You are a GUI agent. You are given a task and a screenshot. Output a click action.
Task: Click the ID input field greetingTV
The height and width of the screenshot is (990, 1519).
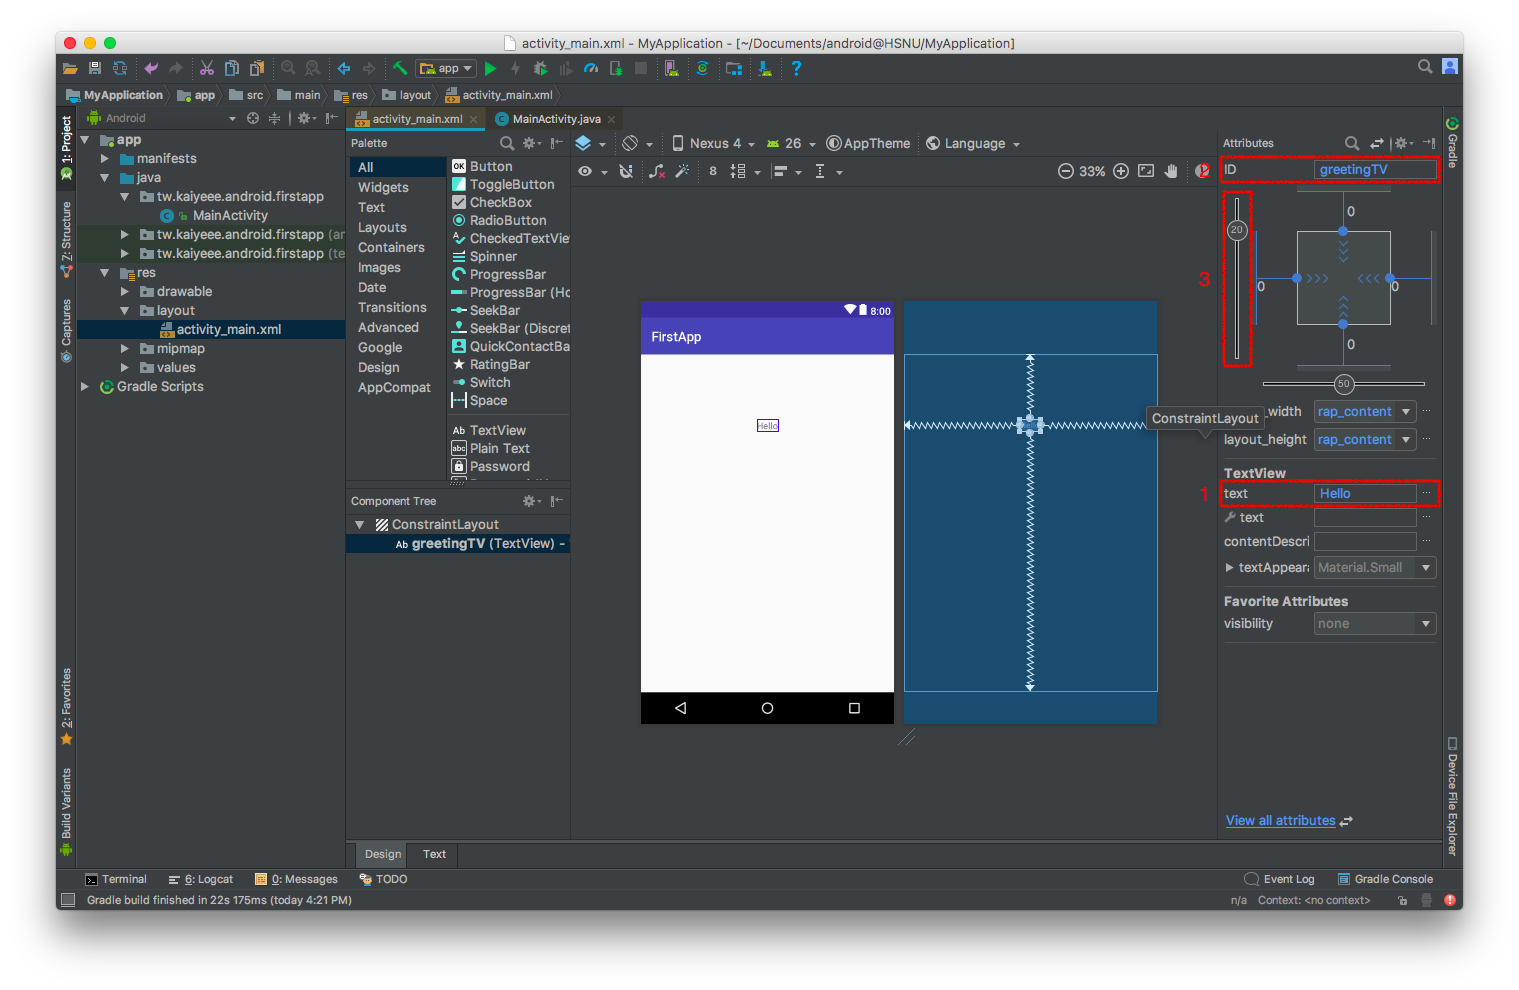pyautogui.click(x=1375, y=169)
